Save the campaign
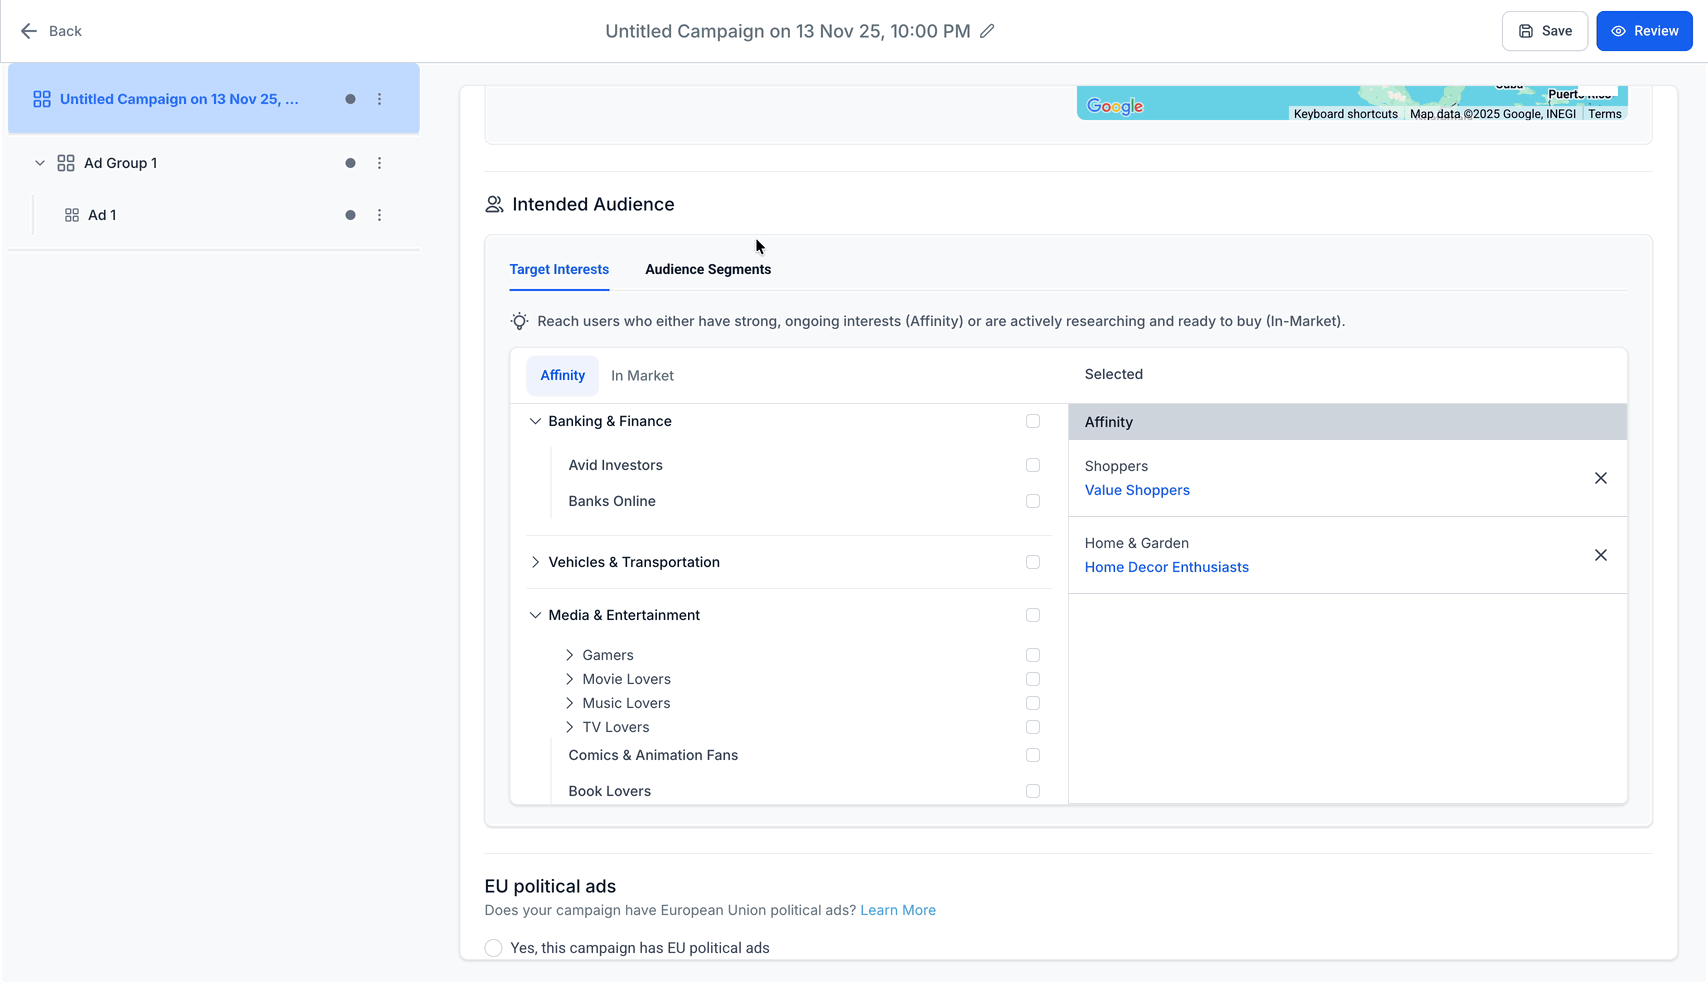Viewport: 1708px width, 984px height. 1544,31
